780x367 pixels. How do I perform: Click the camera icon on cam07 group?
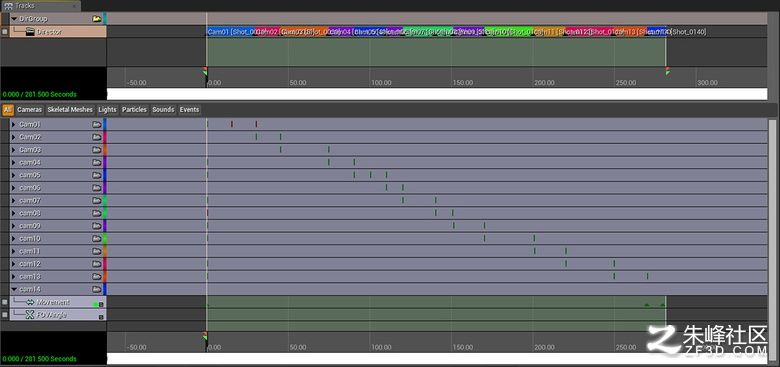(x=97, y=200)
